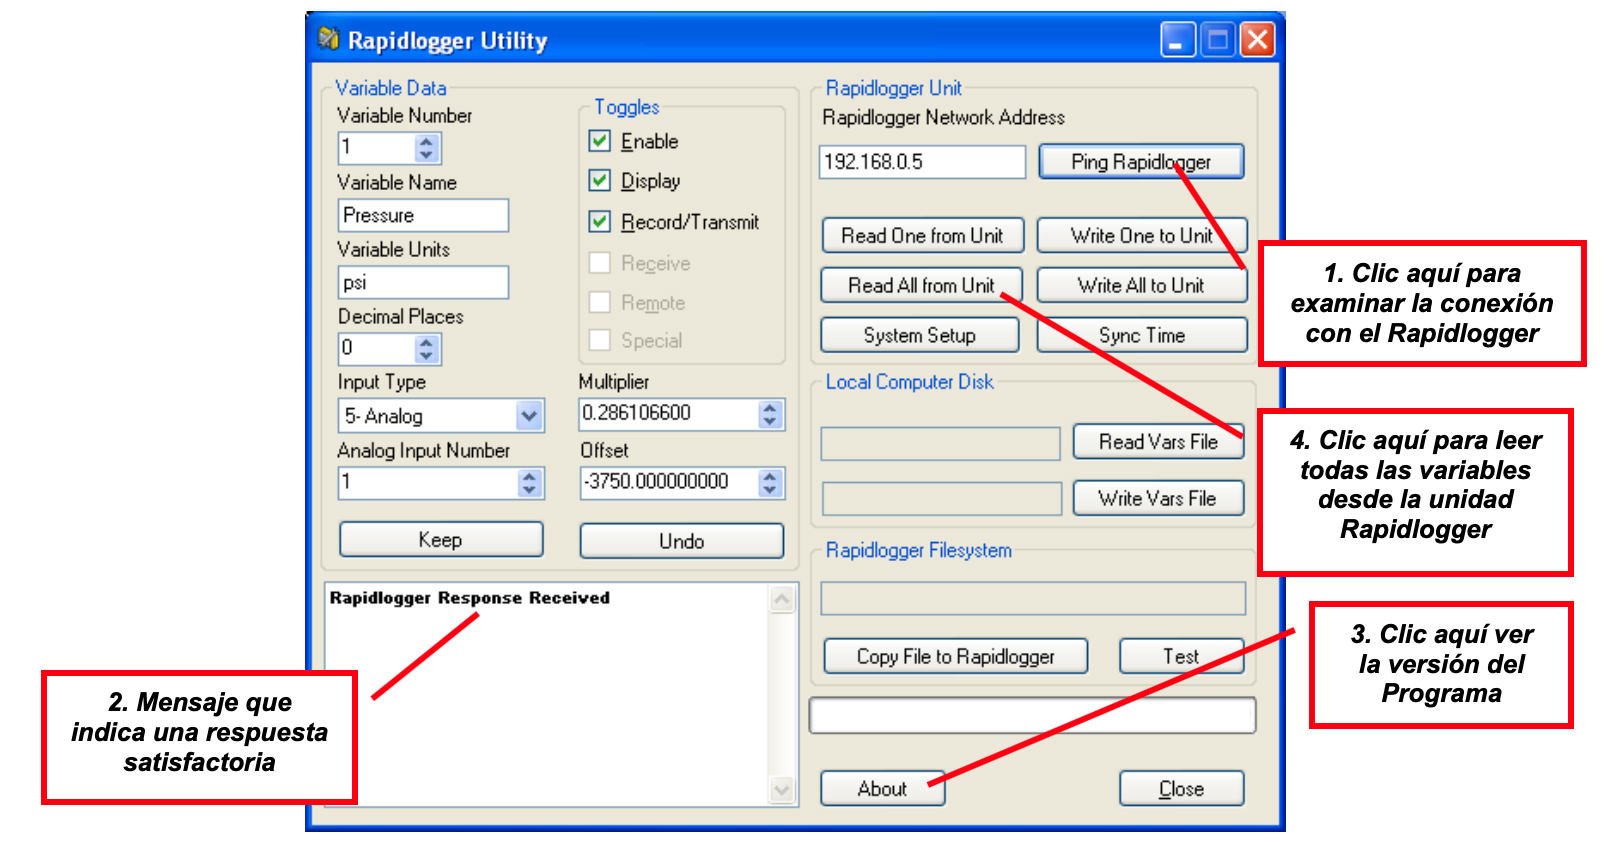Click the Rapidlogger Network Address field
1603x844 pixels.
(923, 161)
